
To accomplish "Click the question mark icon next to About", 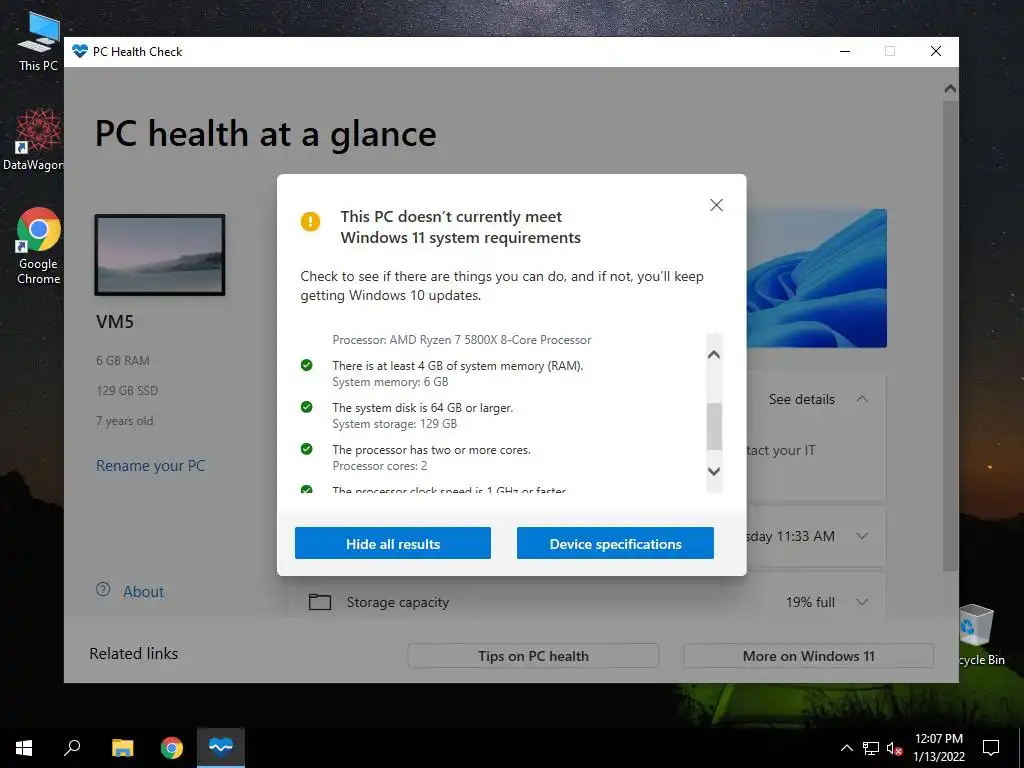I will [103, 590].
